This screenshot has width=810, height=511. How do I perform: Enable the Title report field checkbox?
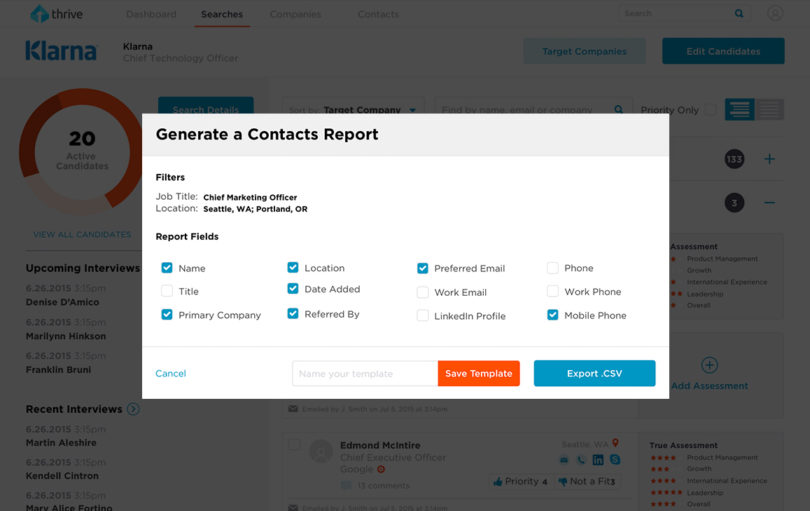click(166, 291)
